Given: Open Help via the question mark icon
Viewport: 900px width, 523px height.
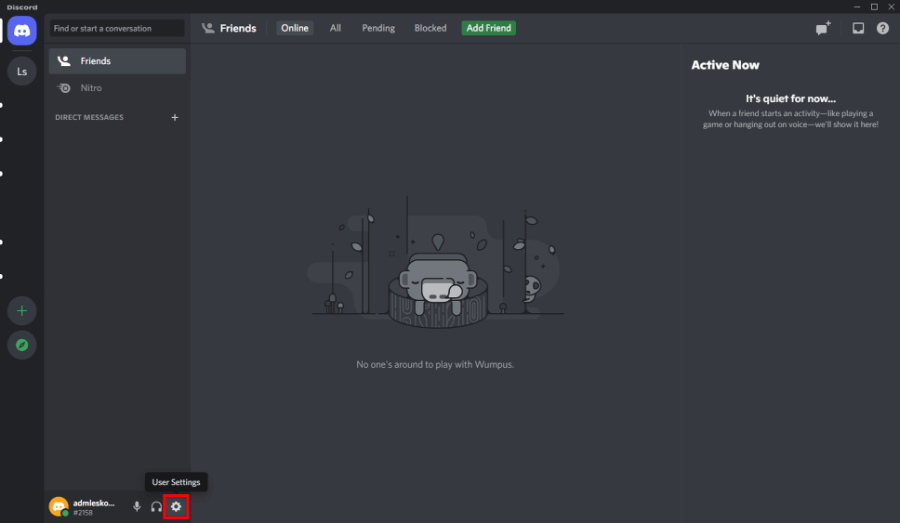Looking at the screenshot, I should (x=883, y=28).
